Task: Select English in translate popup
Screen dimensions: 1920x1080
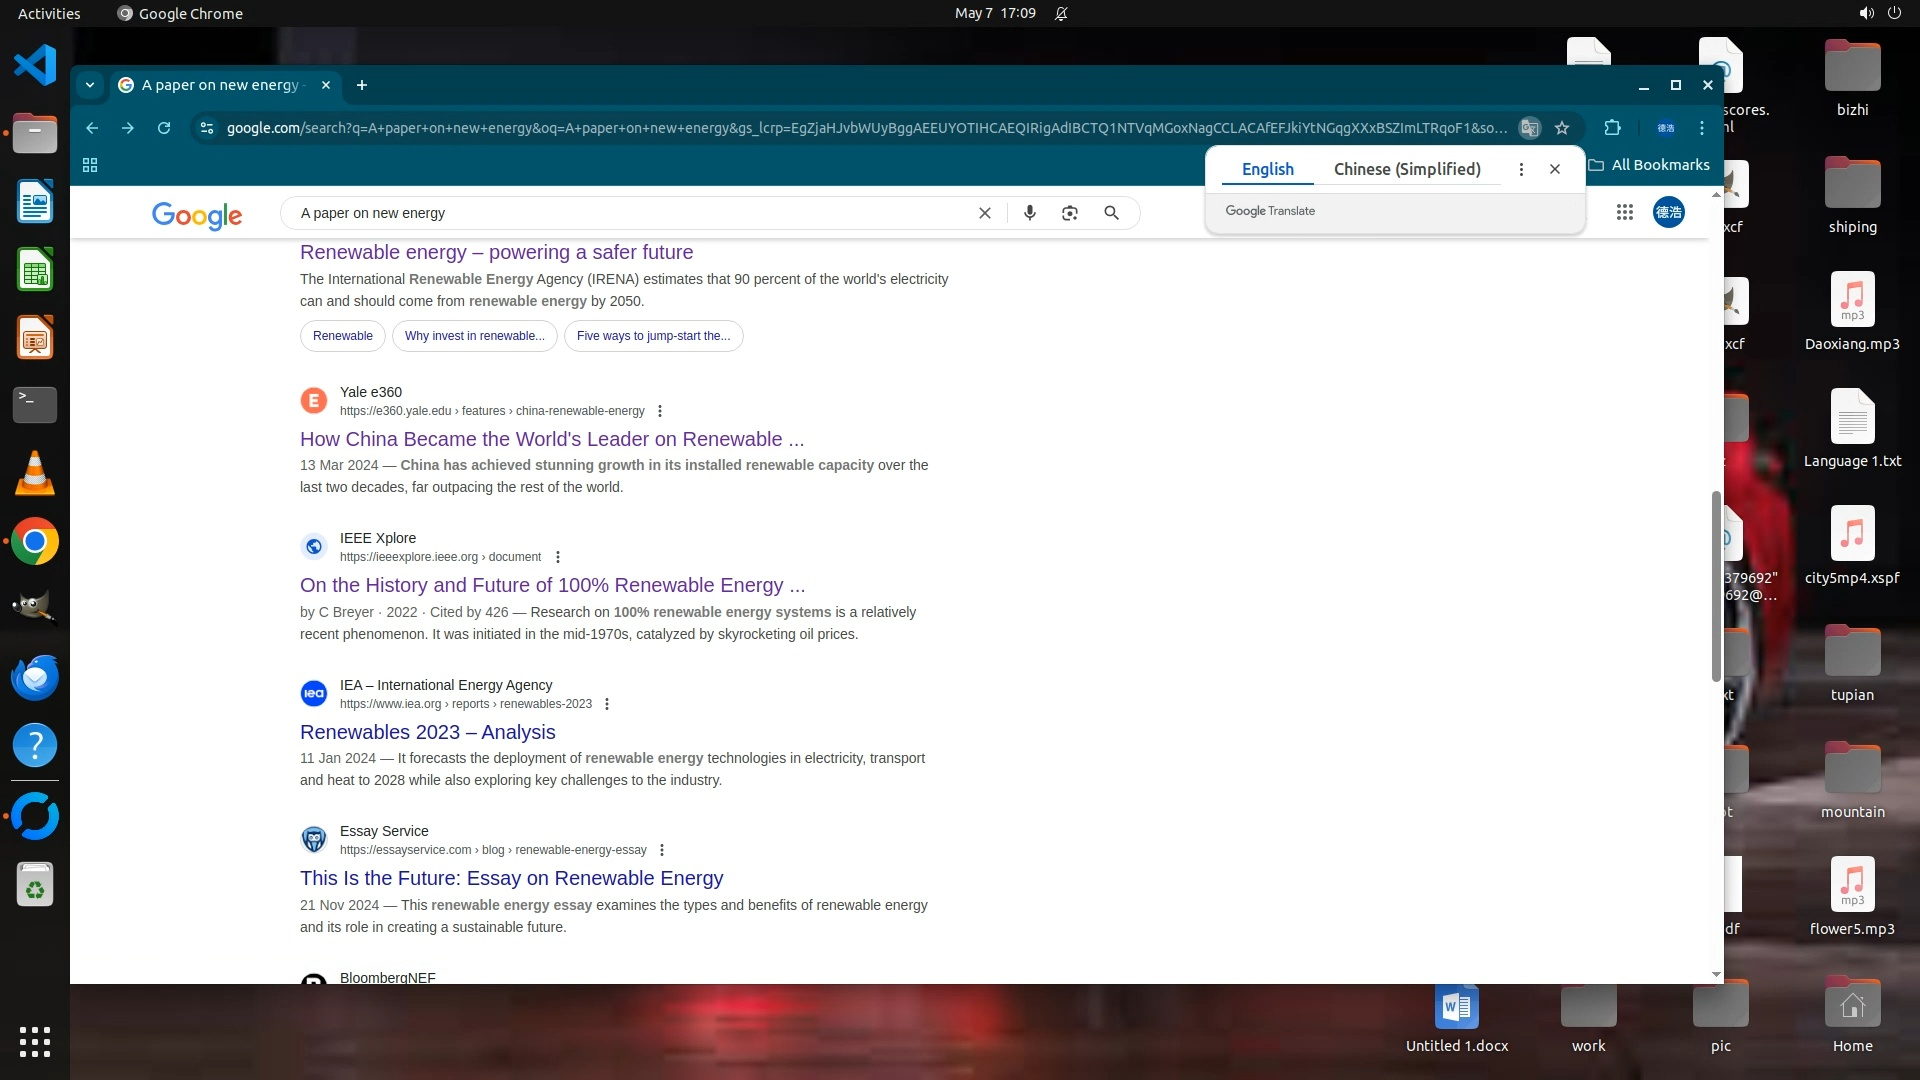Action: 1267,169
